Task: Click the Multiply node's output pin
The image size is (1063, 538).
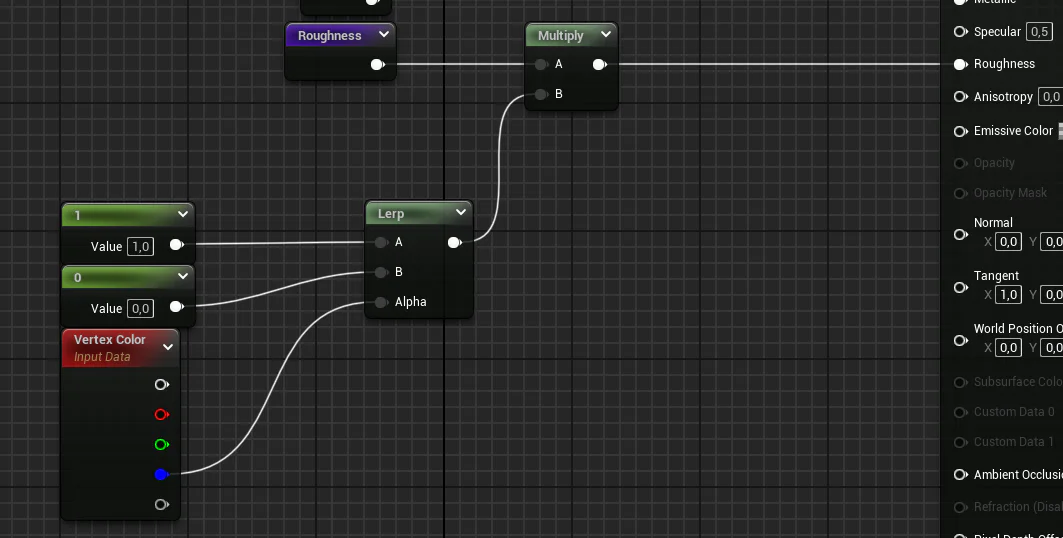Action: click(x=599, y=65)
